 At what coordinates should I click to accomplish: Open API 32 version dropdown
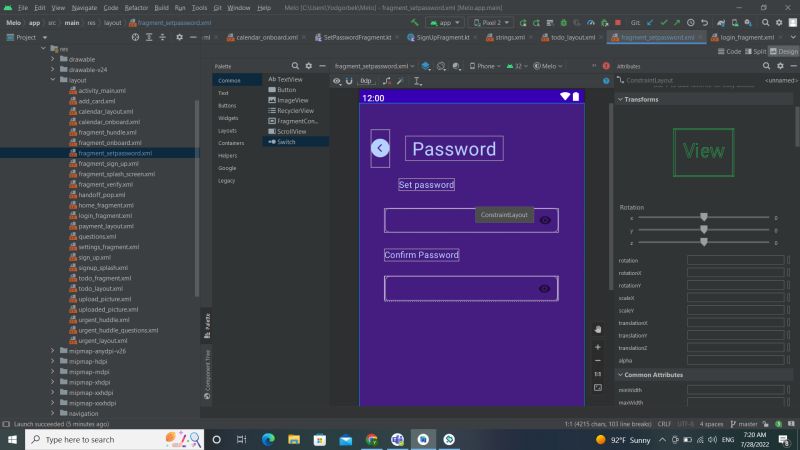[517, 66]
